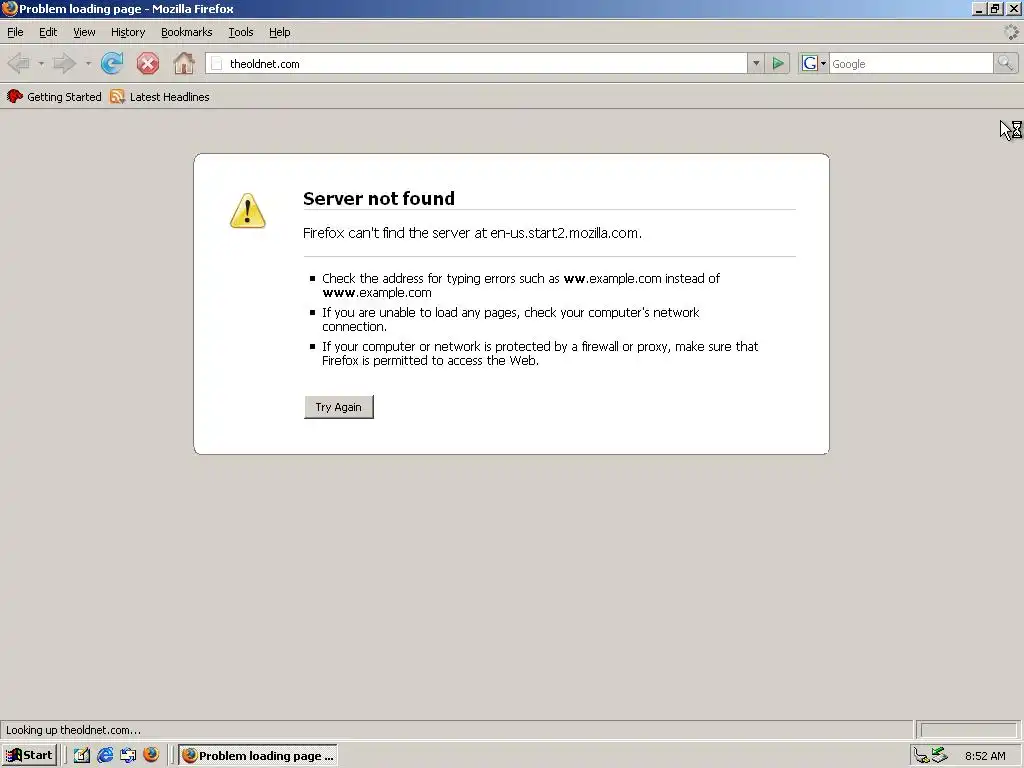Open the Home page icon

[184, 63]
